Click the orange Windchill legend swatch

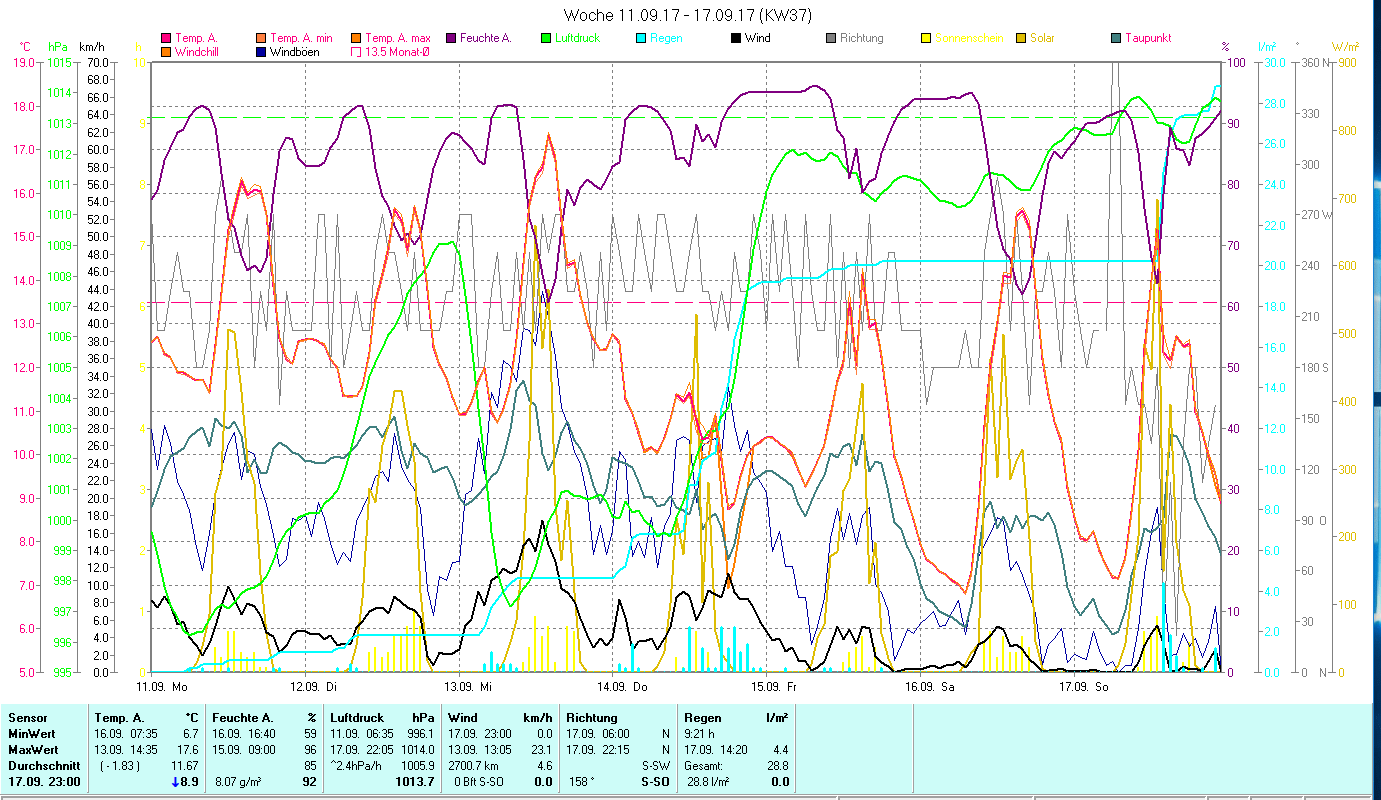[x=166, y=51]
